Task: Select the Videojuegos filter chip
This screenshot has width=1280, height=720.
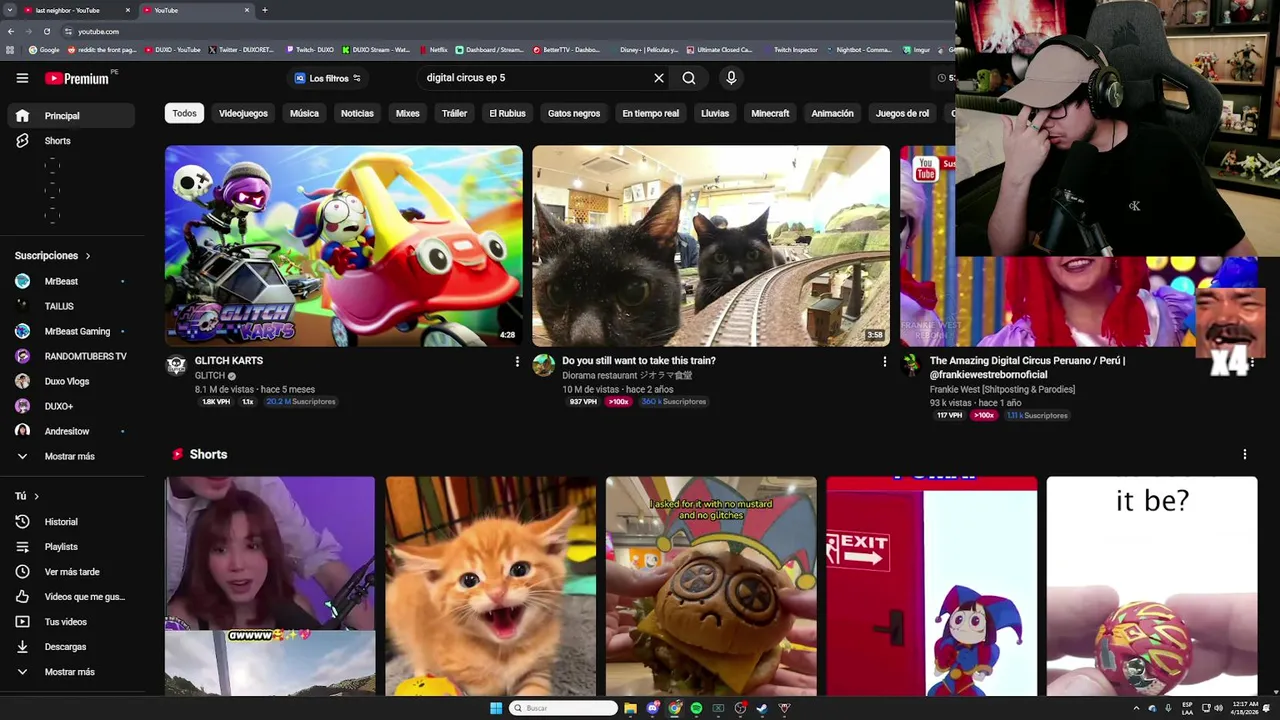Action: coord(243,114)
